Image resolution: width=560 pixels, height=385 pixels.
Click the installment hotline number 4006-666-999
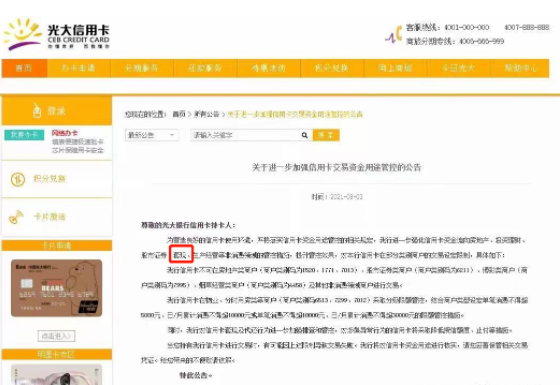(481, 41)
